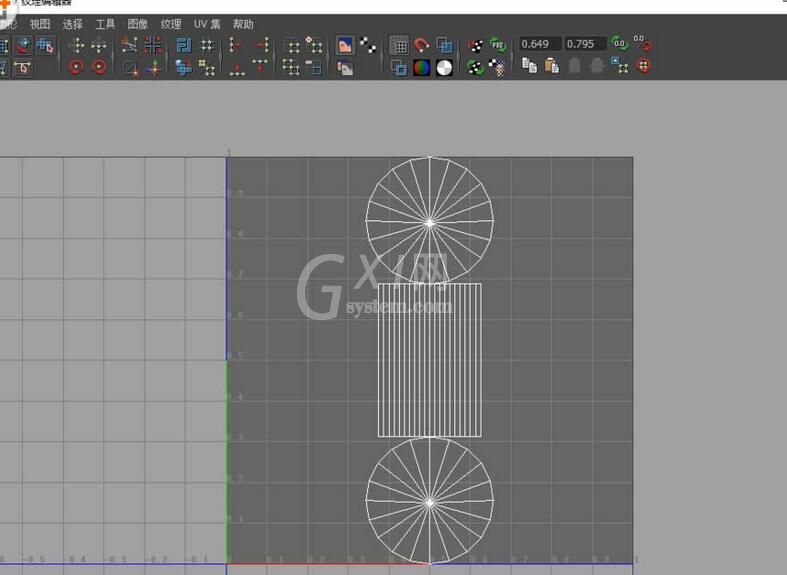Toggle texture borders display
The height and width of the screenshot is (575, 787).
(x=399, y=67)
